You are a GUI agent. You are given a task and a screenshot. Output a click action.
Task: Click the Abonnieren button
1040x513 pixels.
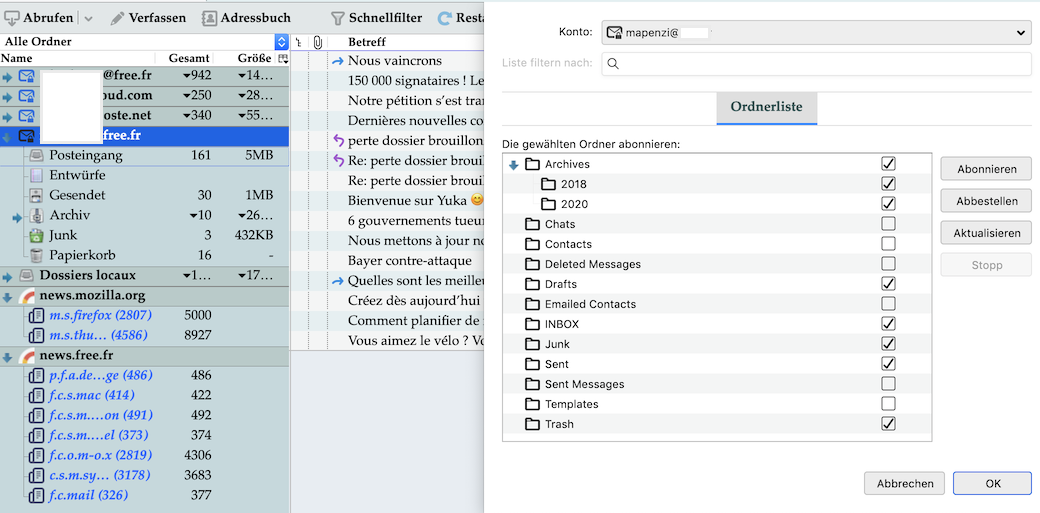point(986,169)
